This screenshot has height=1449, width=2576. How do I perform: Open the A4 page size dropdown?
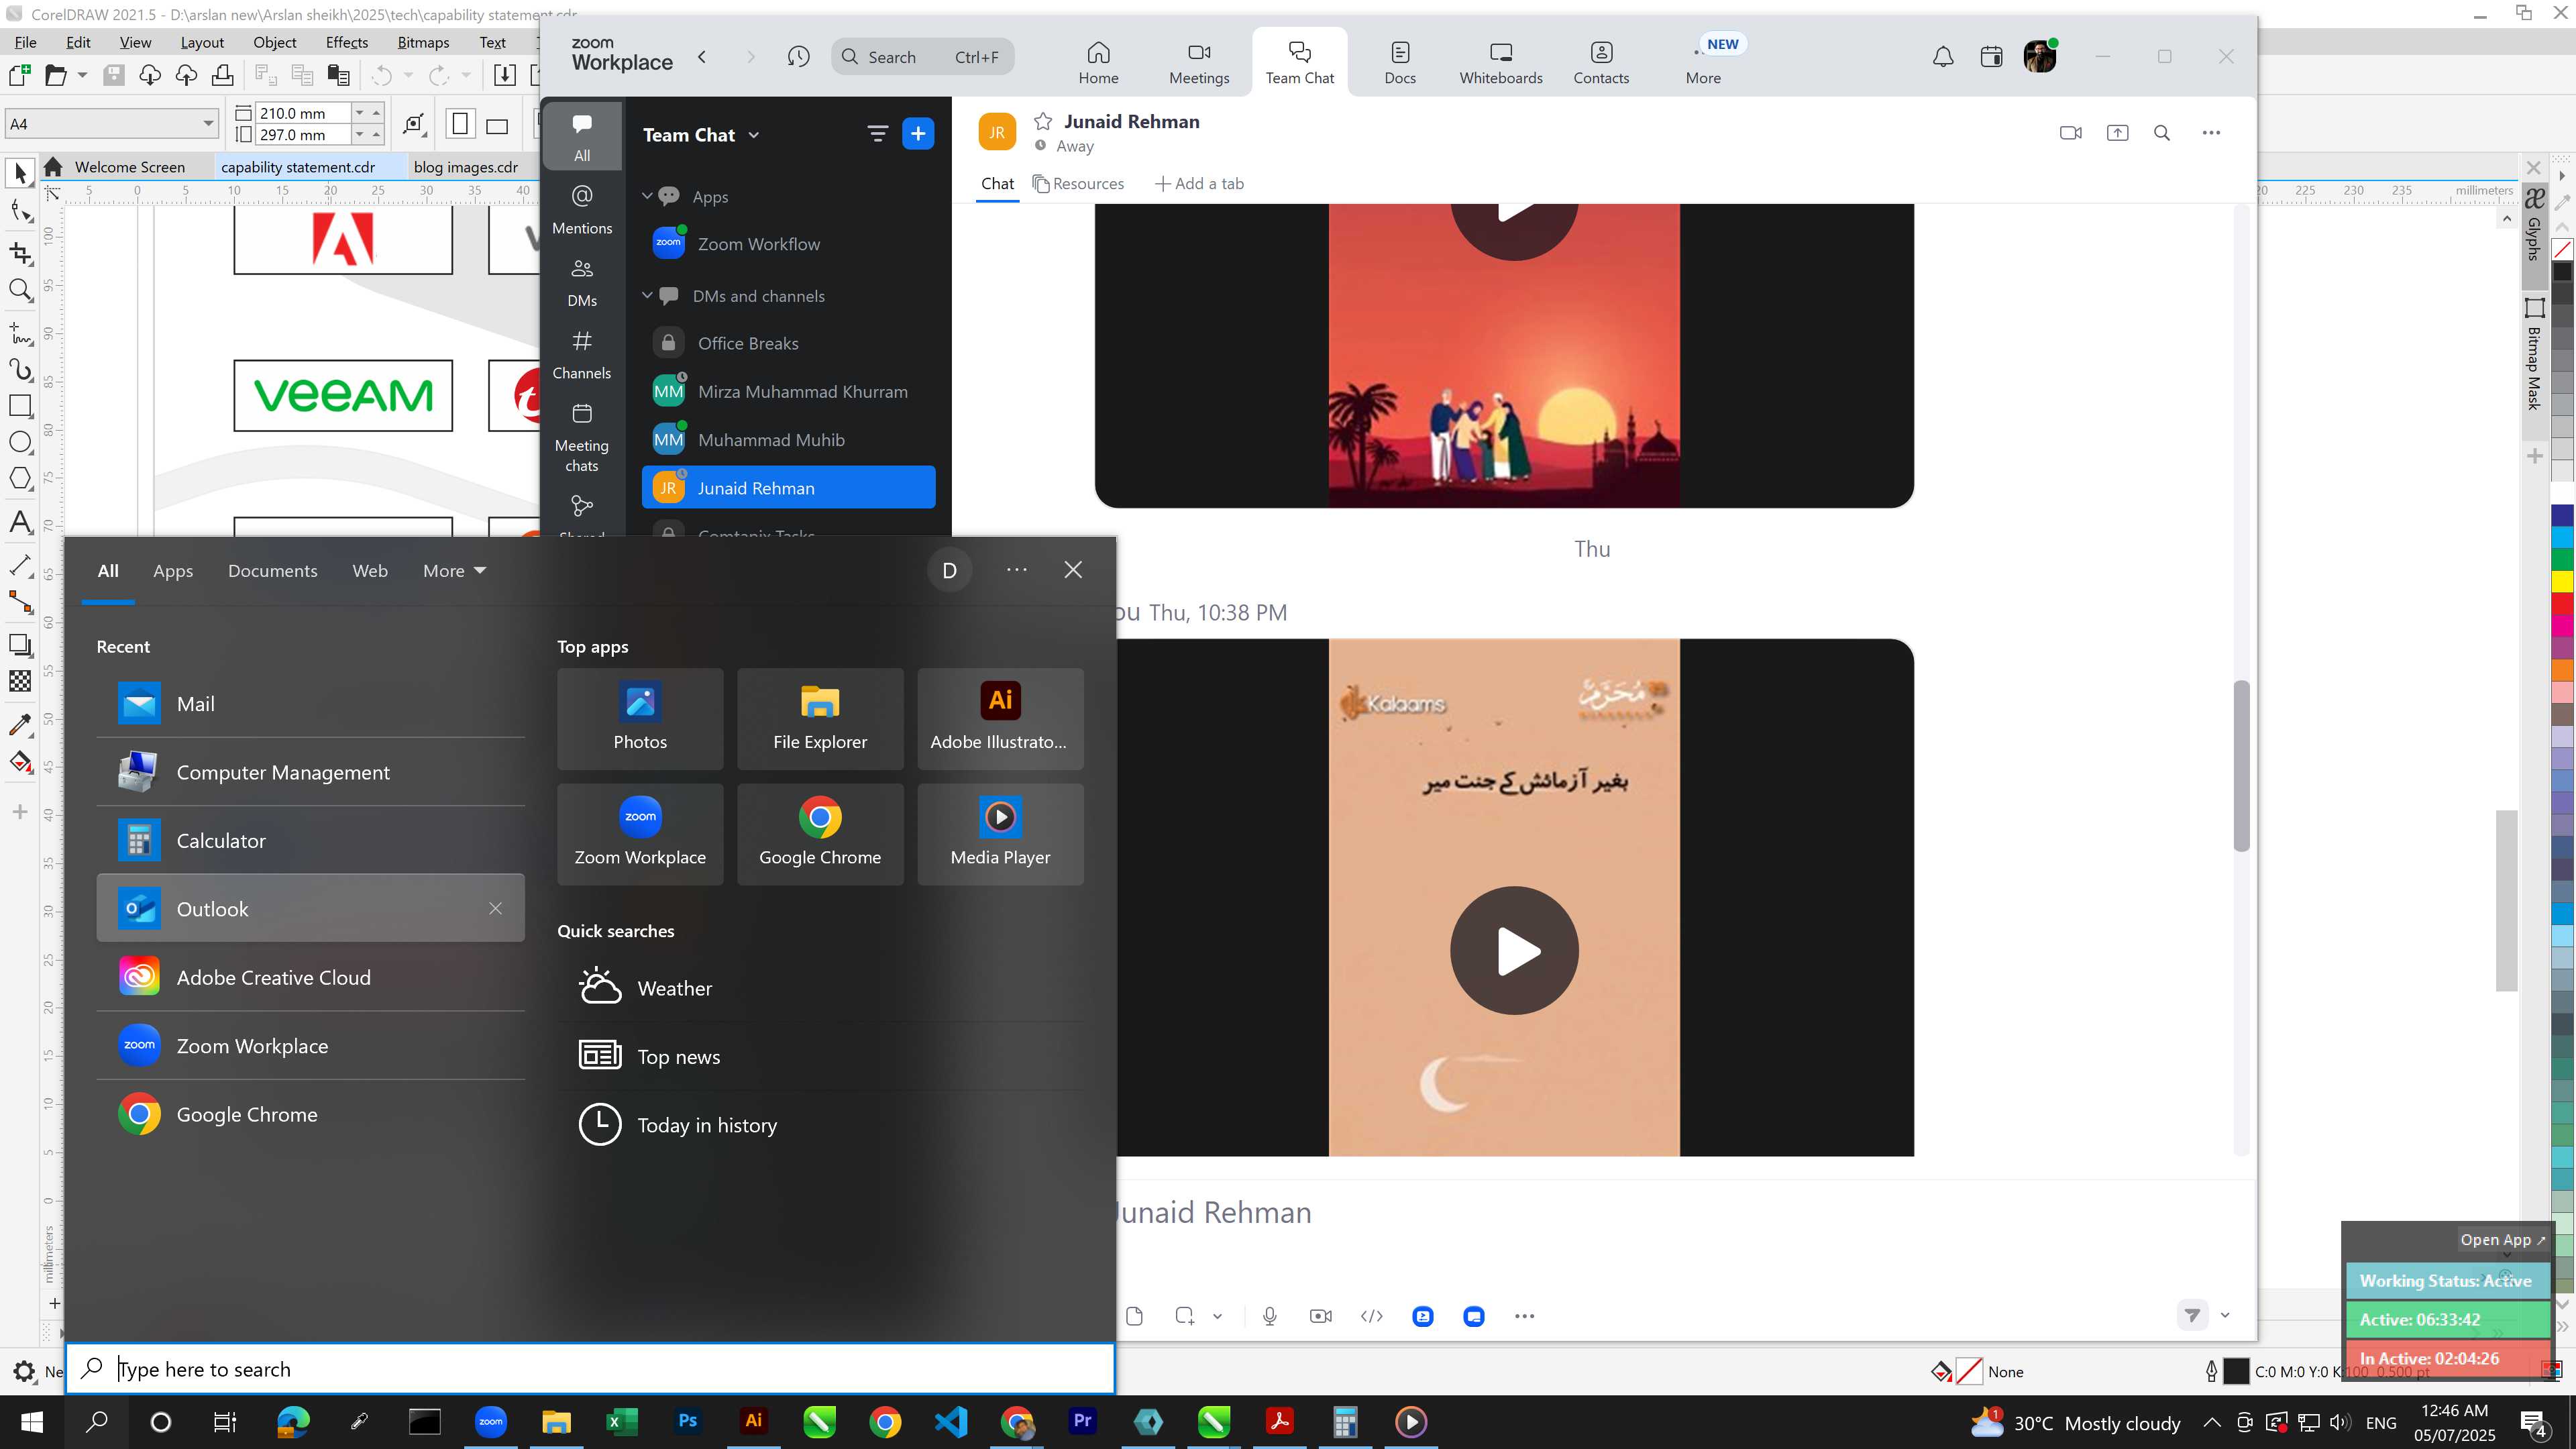209,124
